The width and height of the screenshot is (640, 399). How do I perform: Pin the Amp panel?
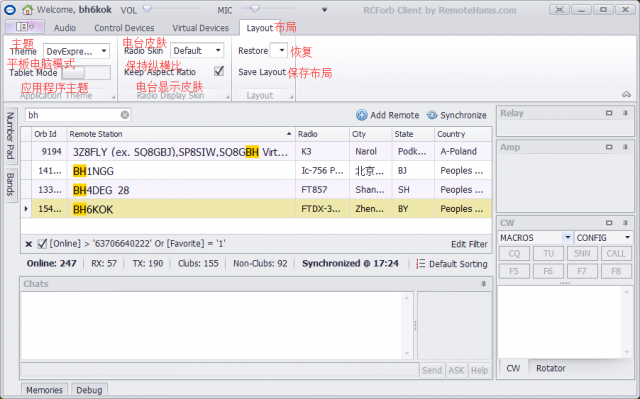(625, 147)
